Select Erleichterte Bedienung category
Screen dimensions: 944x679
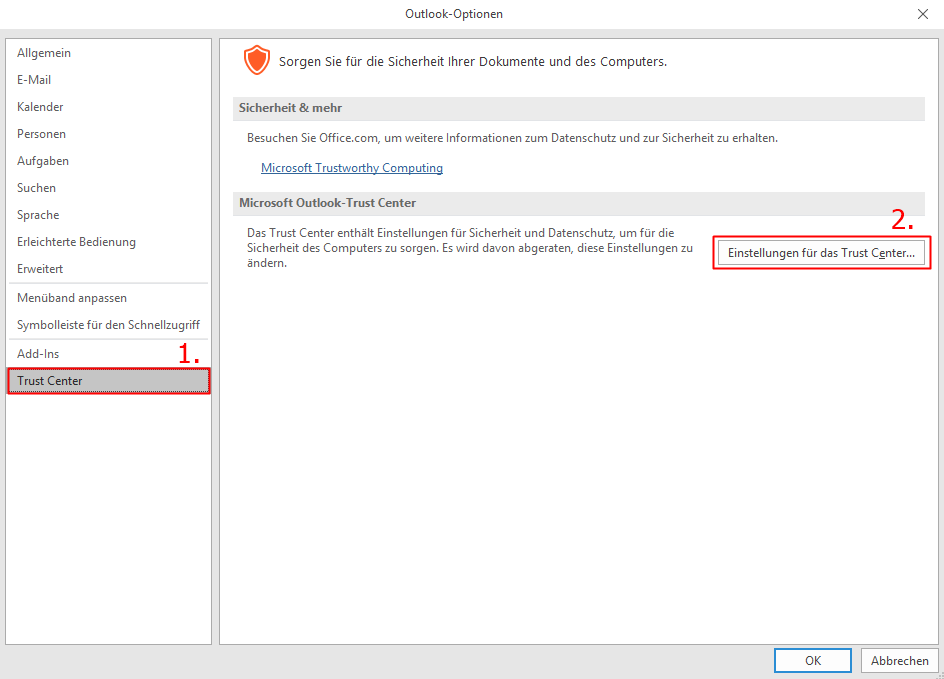[x=76, y=242]
